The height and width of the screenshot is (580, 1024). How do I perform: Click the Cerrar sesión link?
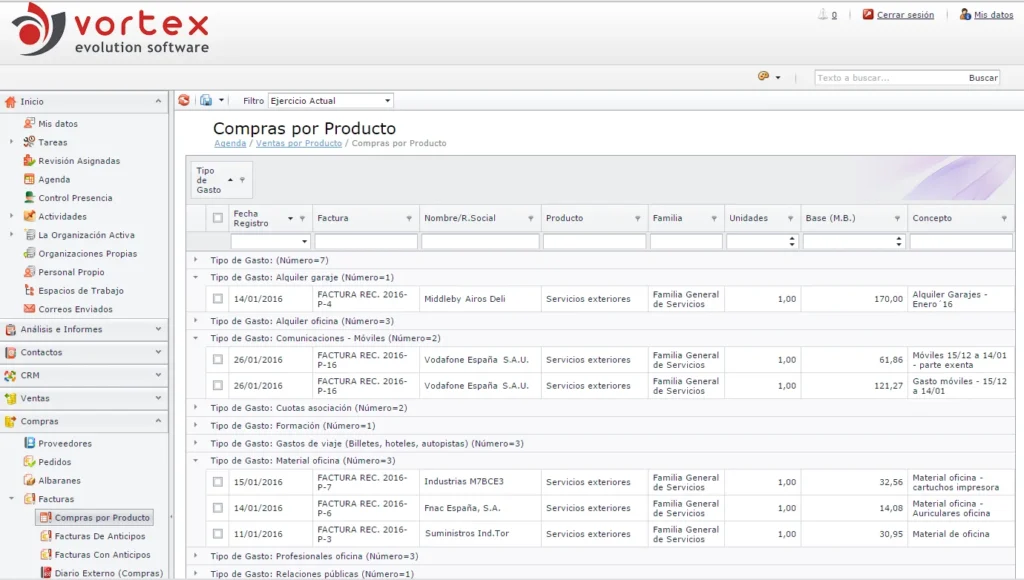pyautogui.click(x=905, y=14)
